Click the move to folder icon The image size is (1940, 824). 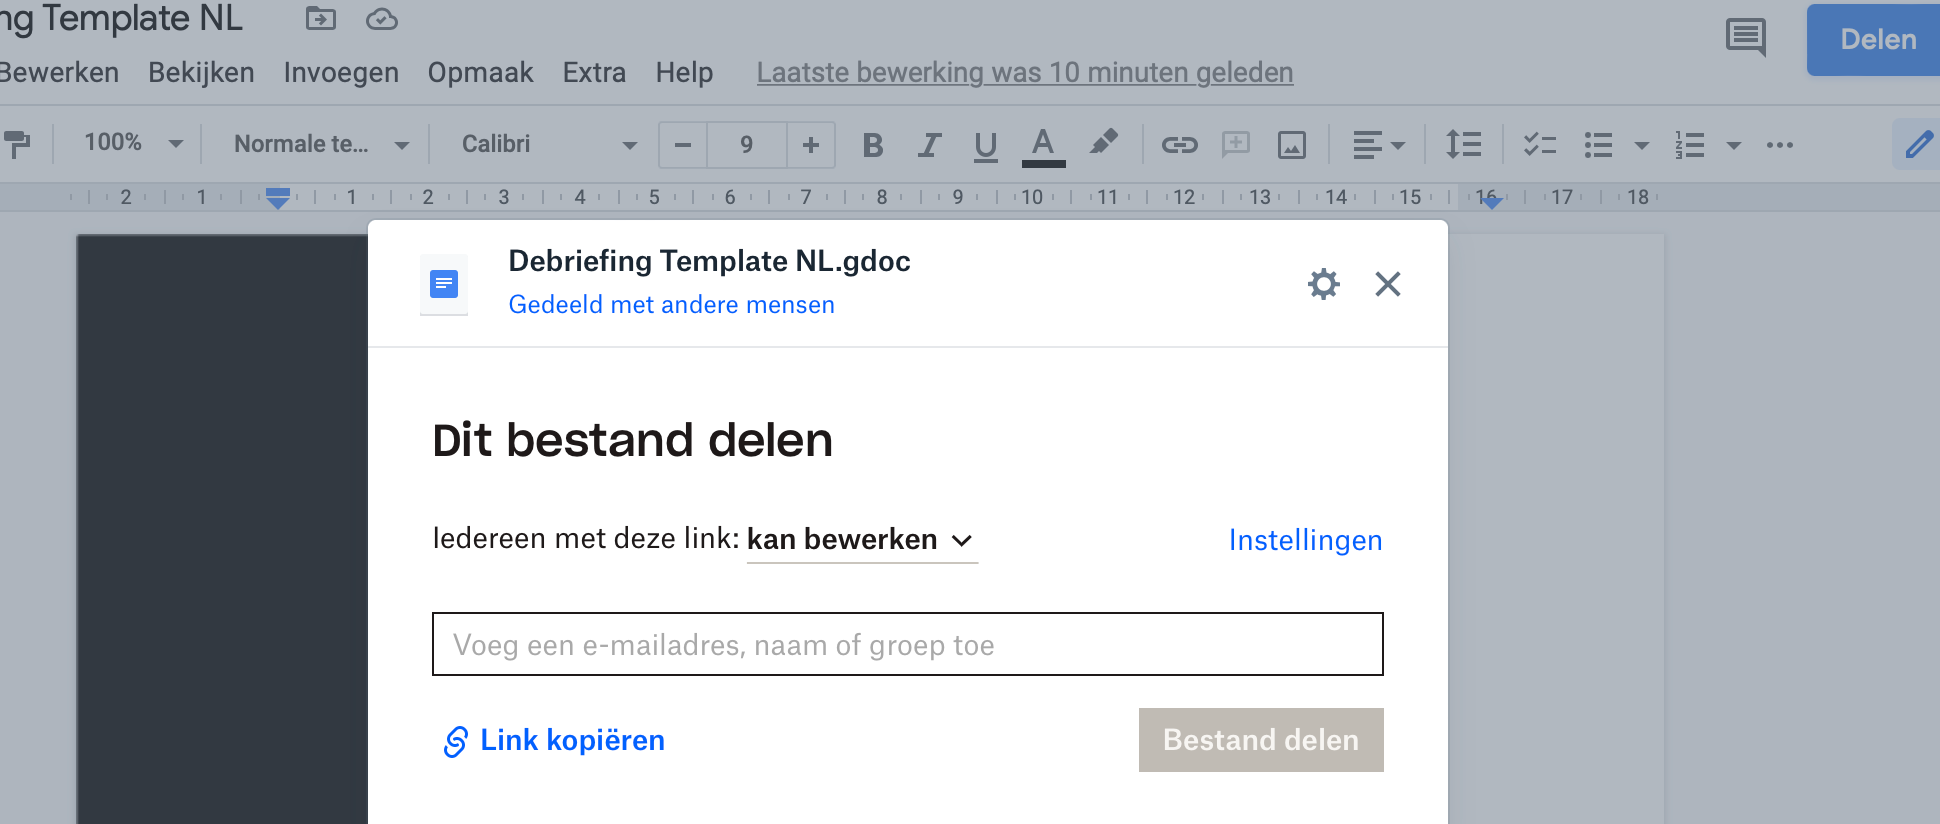[321, 18]
